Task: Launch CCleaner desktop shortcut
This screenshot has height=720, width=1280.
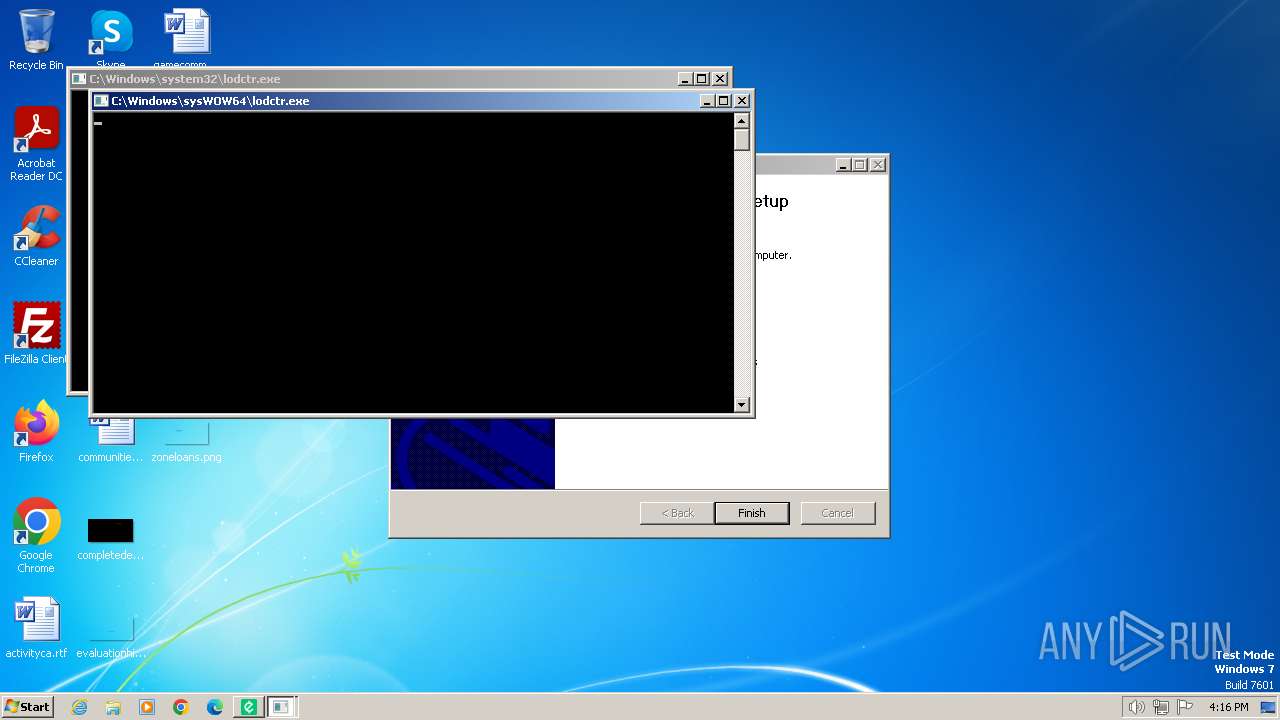Action: click(36, 236)
